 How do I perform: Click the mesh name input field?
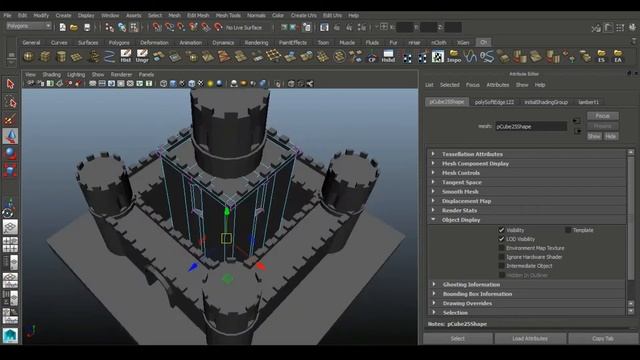(x=531, y=127)
